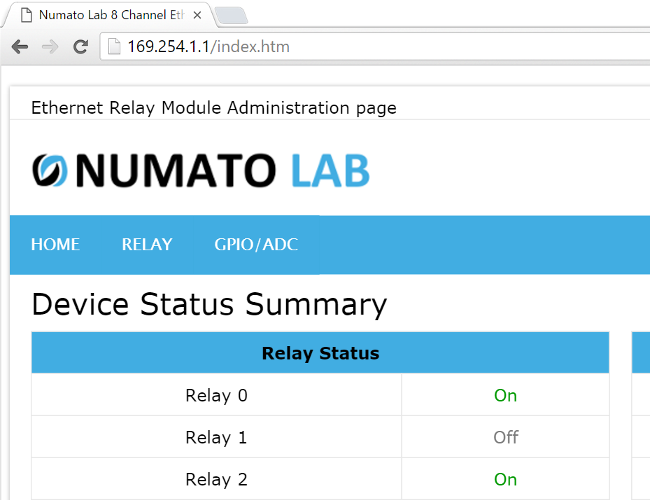This screenshot has height=500, width=650.
Task: Select the Relay Status table header
Action: click(x=320, y=353)
